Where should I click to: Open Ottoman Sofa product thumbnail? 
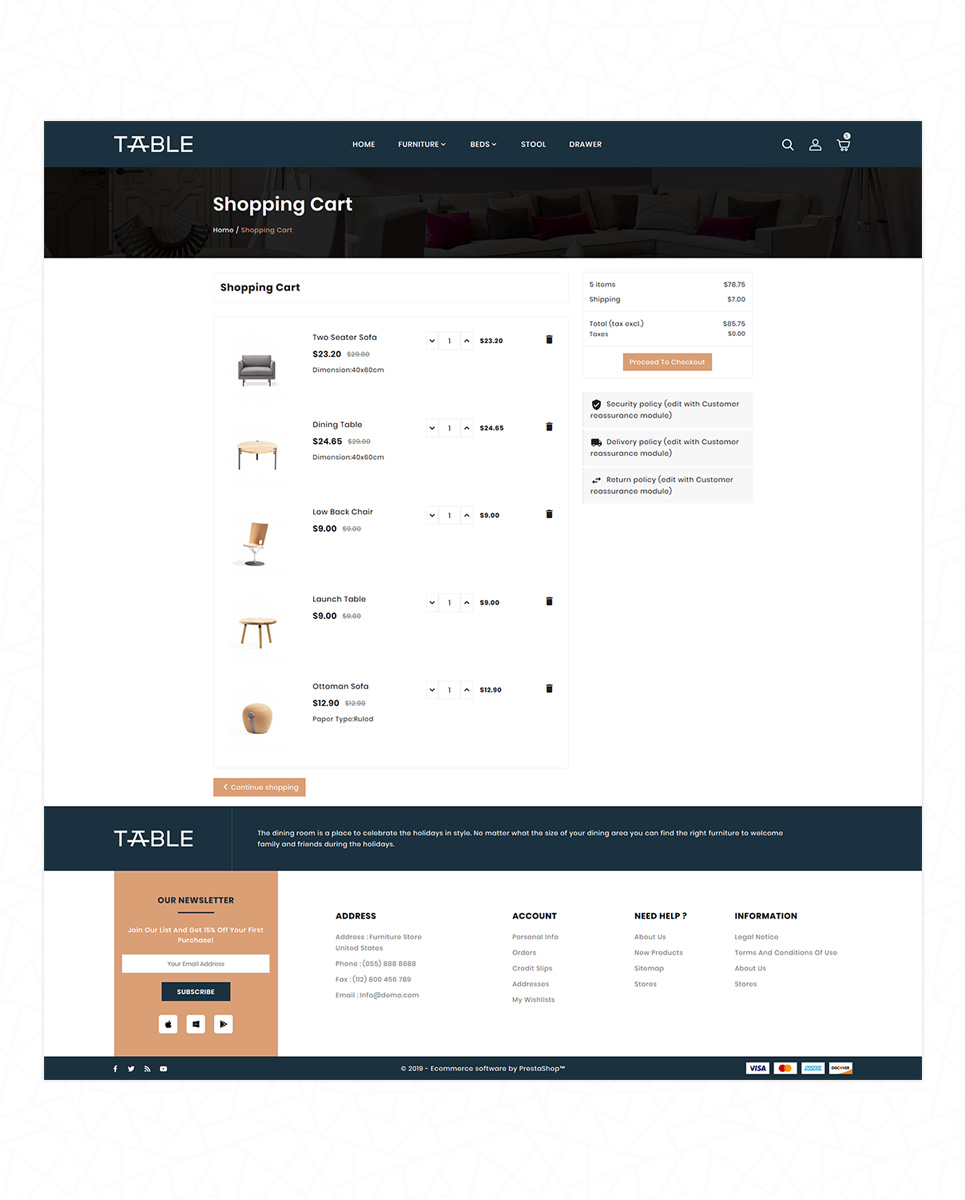[x=257, y=717]
